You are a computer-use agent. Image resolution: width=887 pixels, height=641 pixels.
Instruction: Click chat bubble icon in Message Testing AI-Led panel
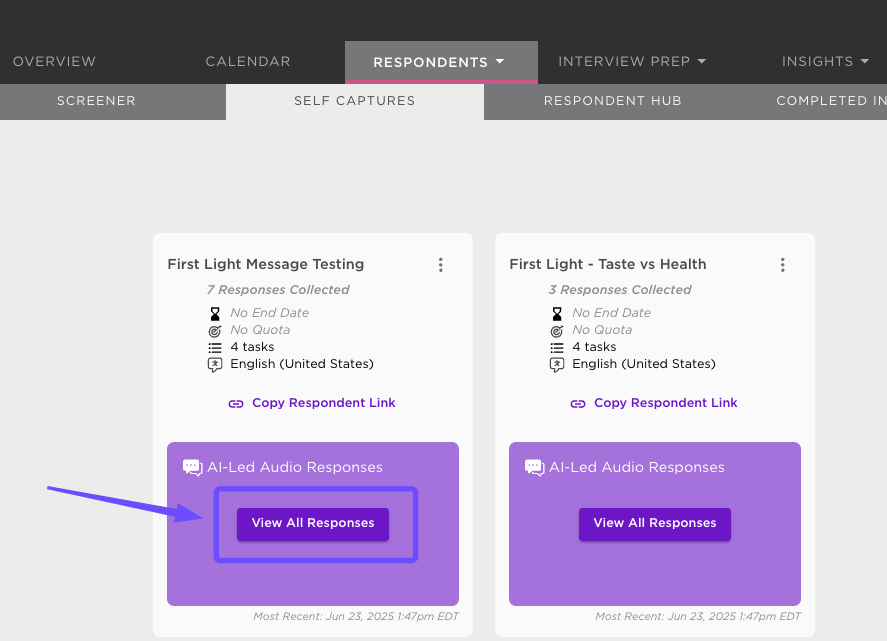click(x=192, y=467)
